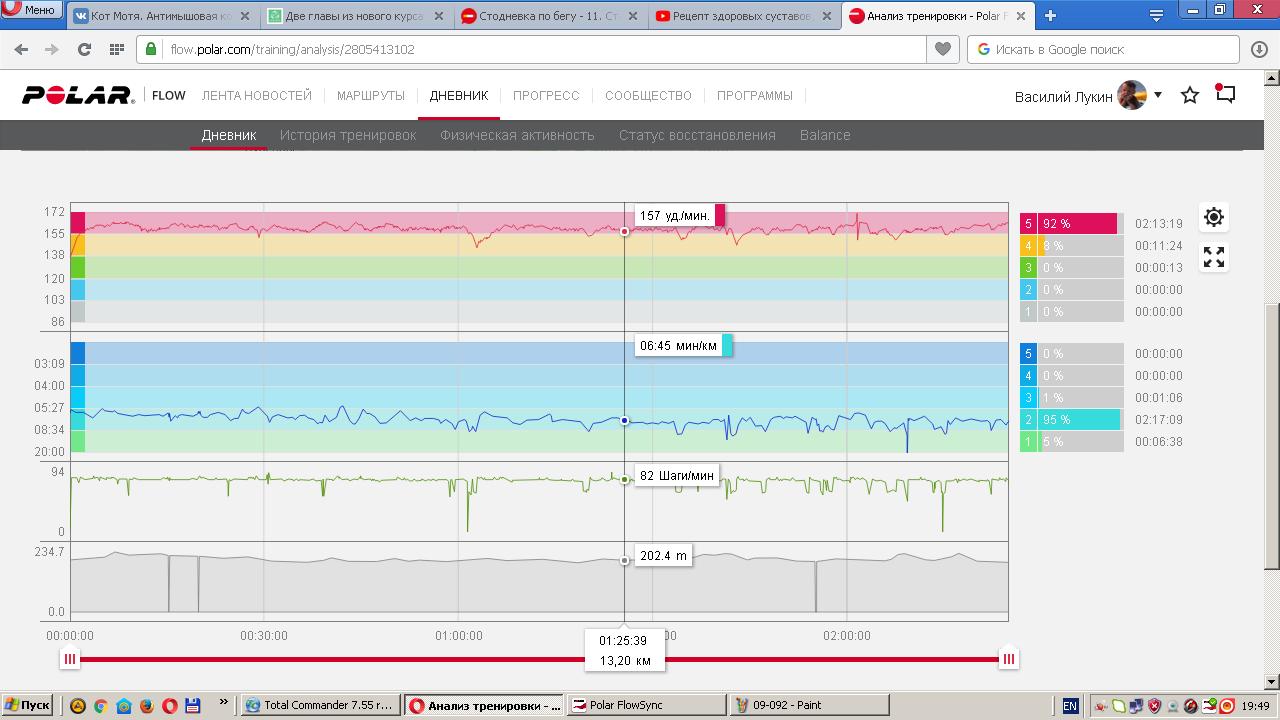Screen dimensions: 1280x720
Task: Click the favorites star icon
Action: click(x=1189, y=95)
